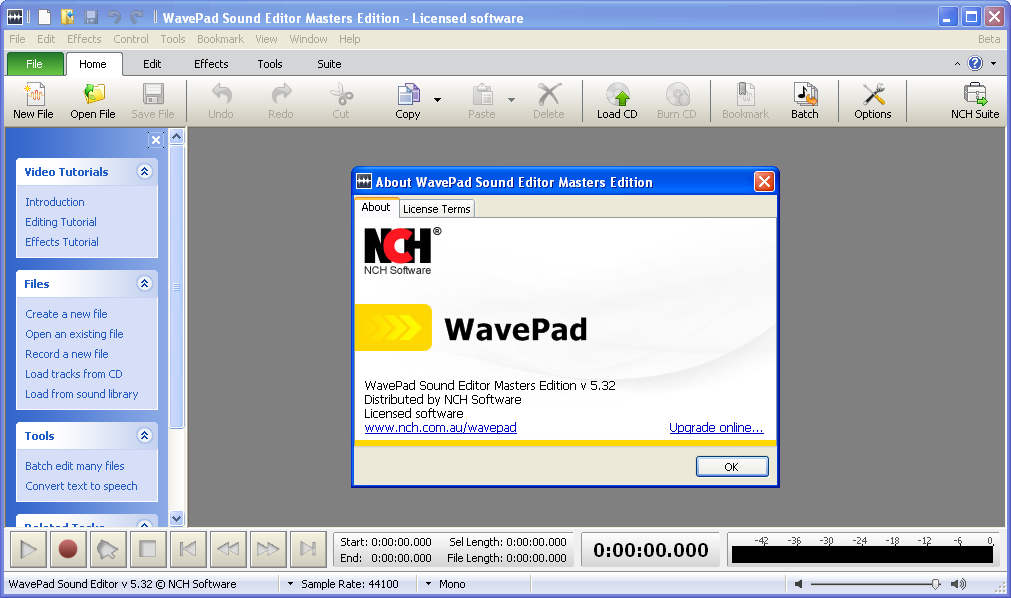
Task: Click OK in the About dialog
Action: (732, 466)
